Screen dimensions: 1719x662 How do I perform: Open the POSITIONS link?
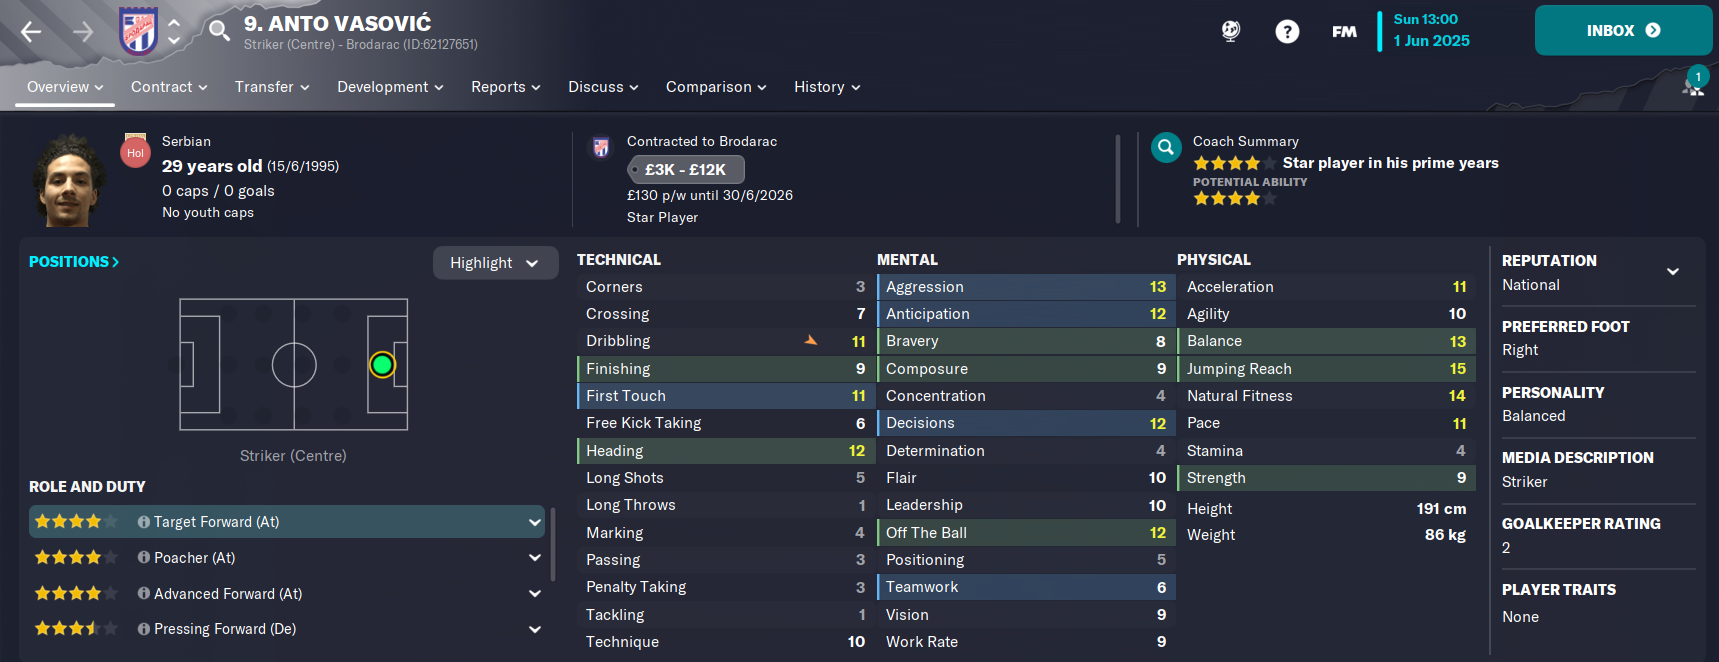click(74, 262)
